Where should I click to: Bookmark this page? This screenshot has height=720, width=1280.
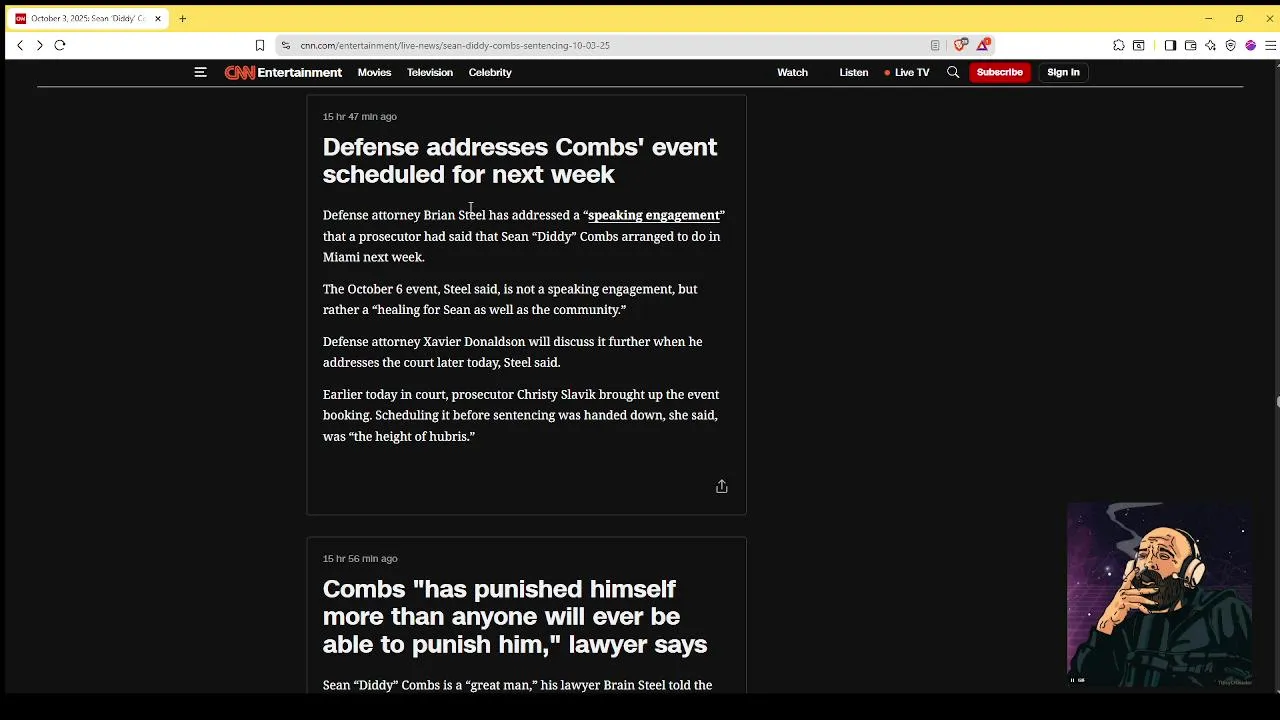[x=260, y=45]
